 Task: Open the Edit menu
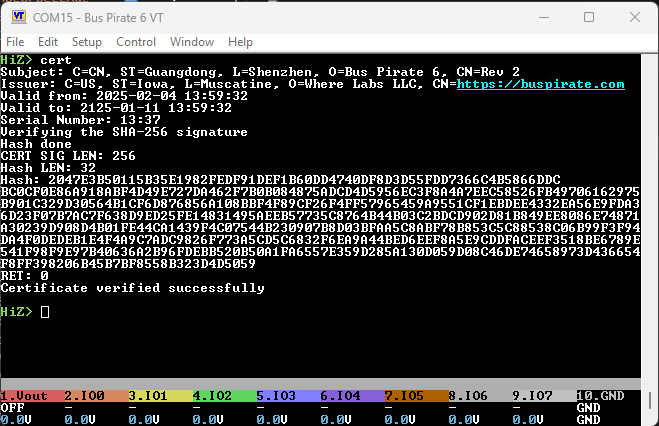(48, 42)
